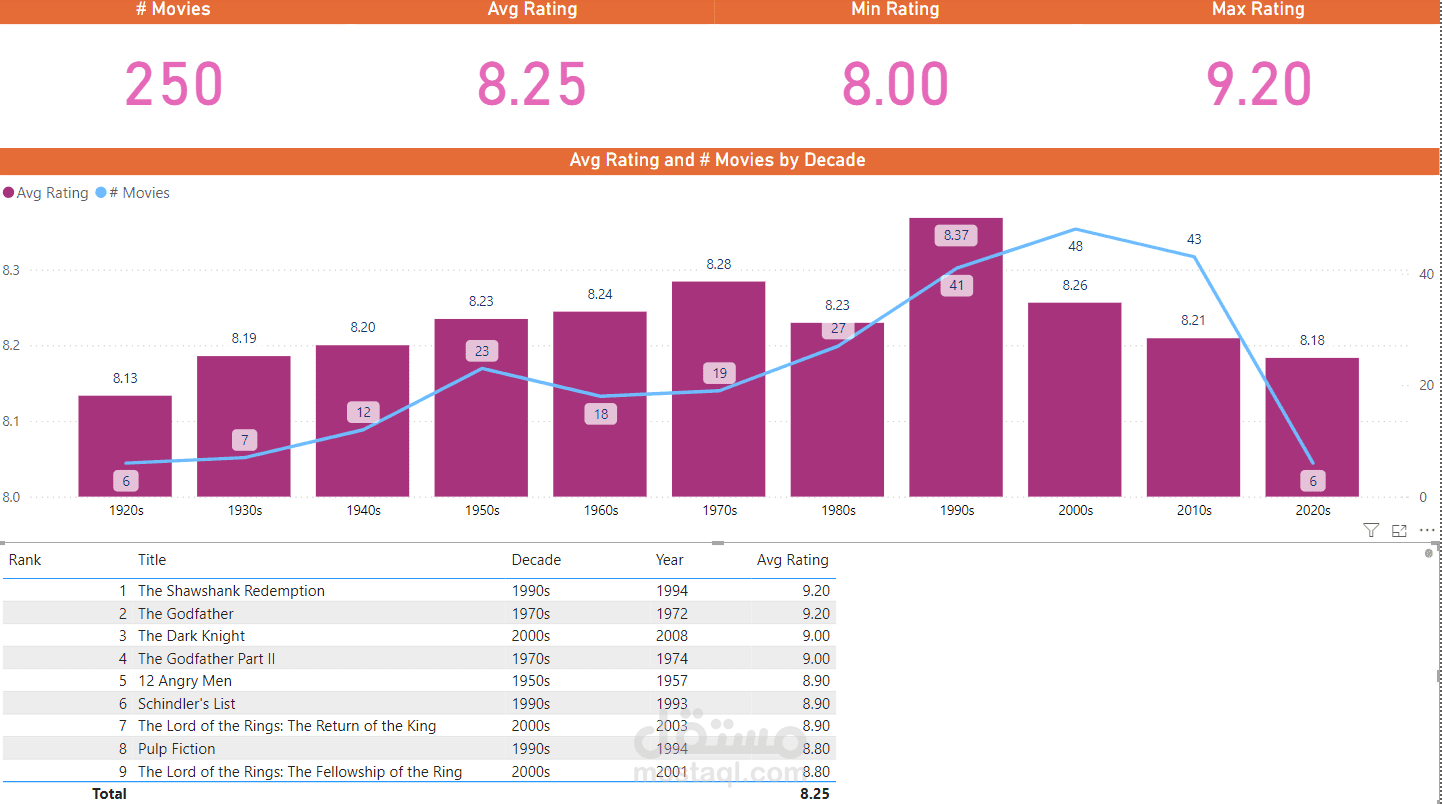Screen dimensions: 1442x804
Task: Select The Godfather Part II row title
Action: [206, 659]
